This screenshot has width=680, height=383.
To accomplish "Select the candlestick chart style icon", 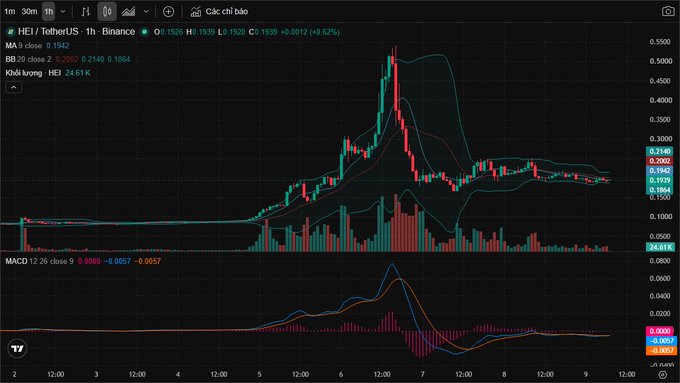I will (107, 11).
